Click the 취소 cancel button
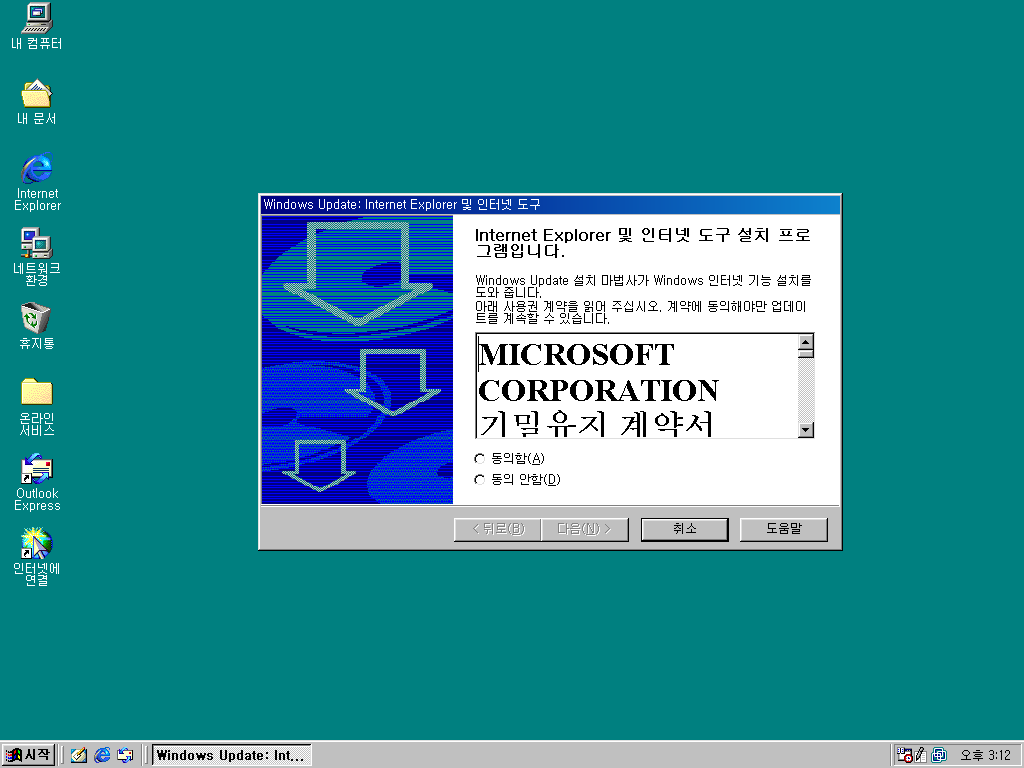 click(x=684, y=529)
